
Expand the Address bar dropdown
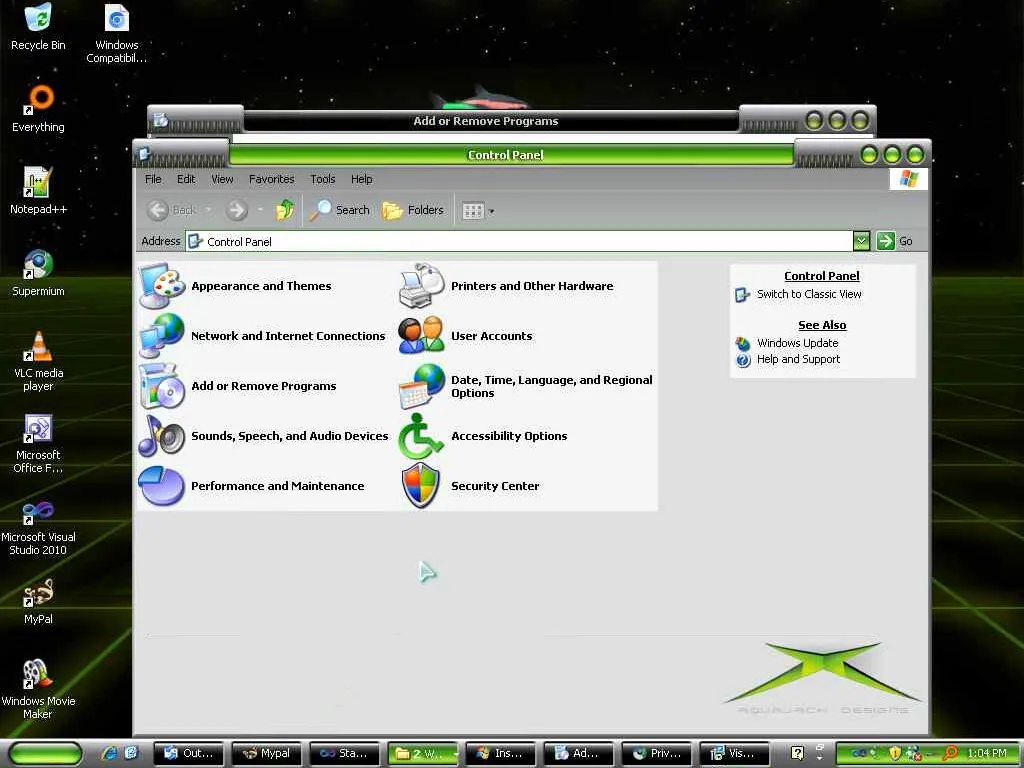pos(861,241)
